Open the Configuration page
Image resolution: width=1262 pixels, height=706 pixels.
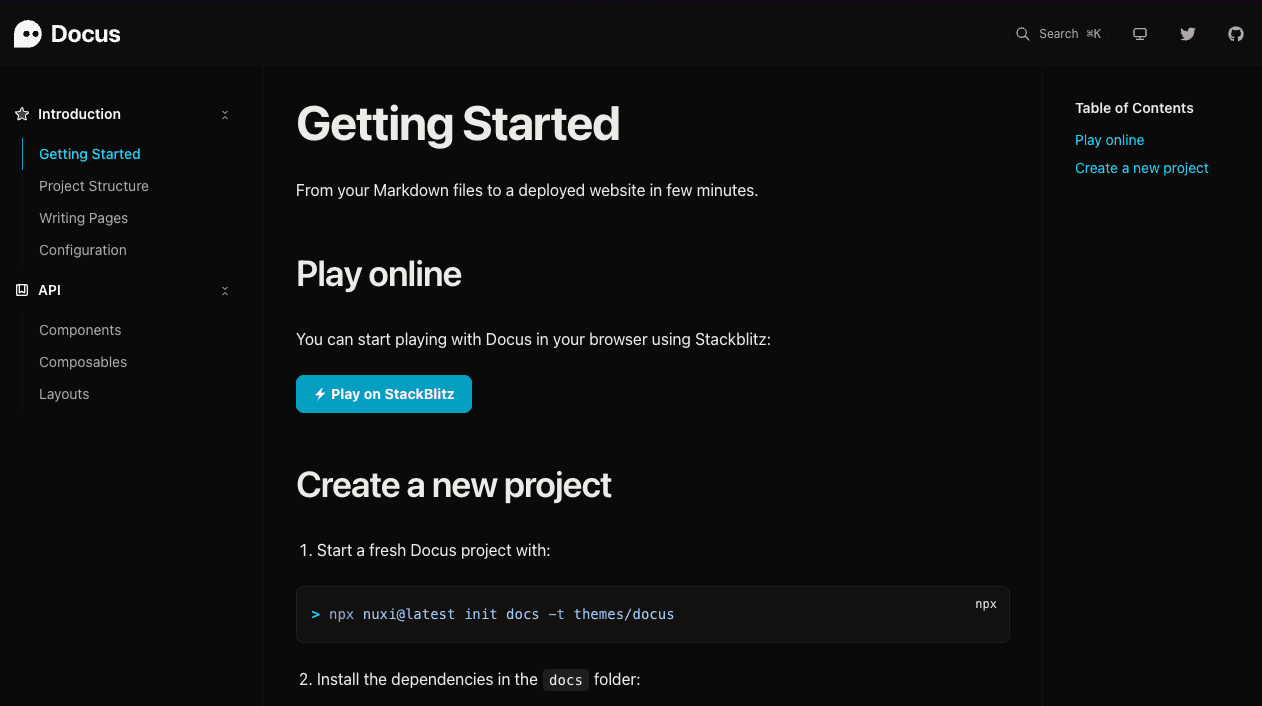[83, 250]
